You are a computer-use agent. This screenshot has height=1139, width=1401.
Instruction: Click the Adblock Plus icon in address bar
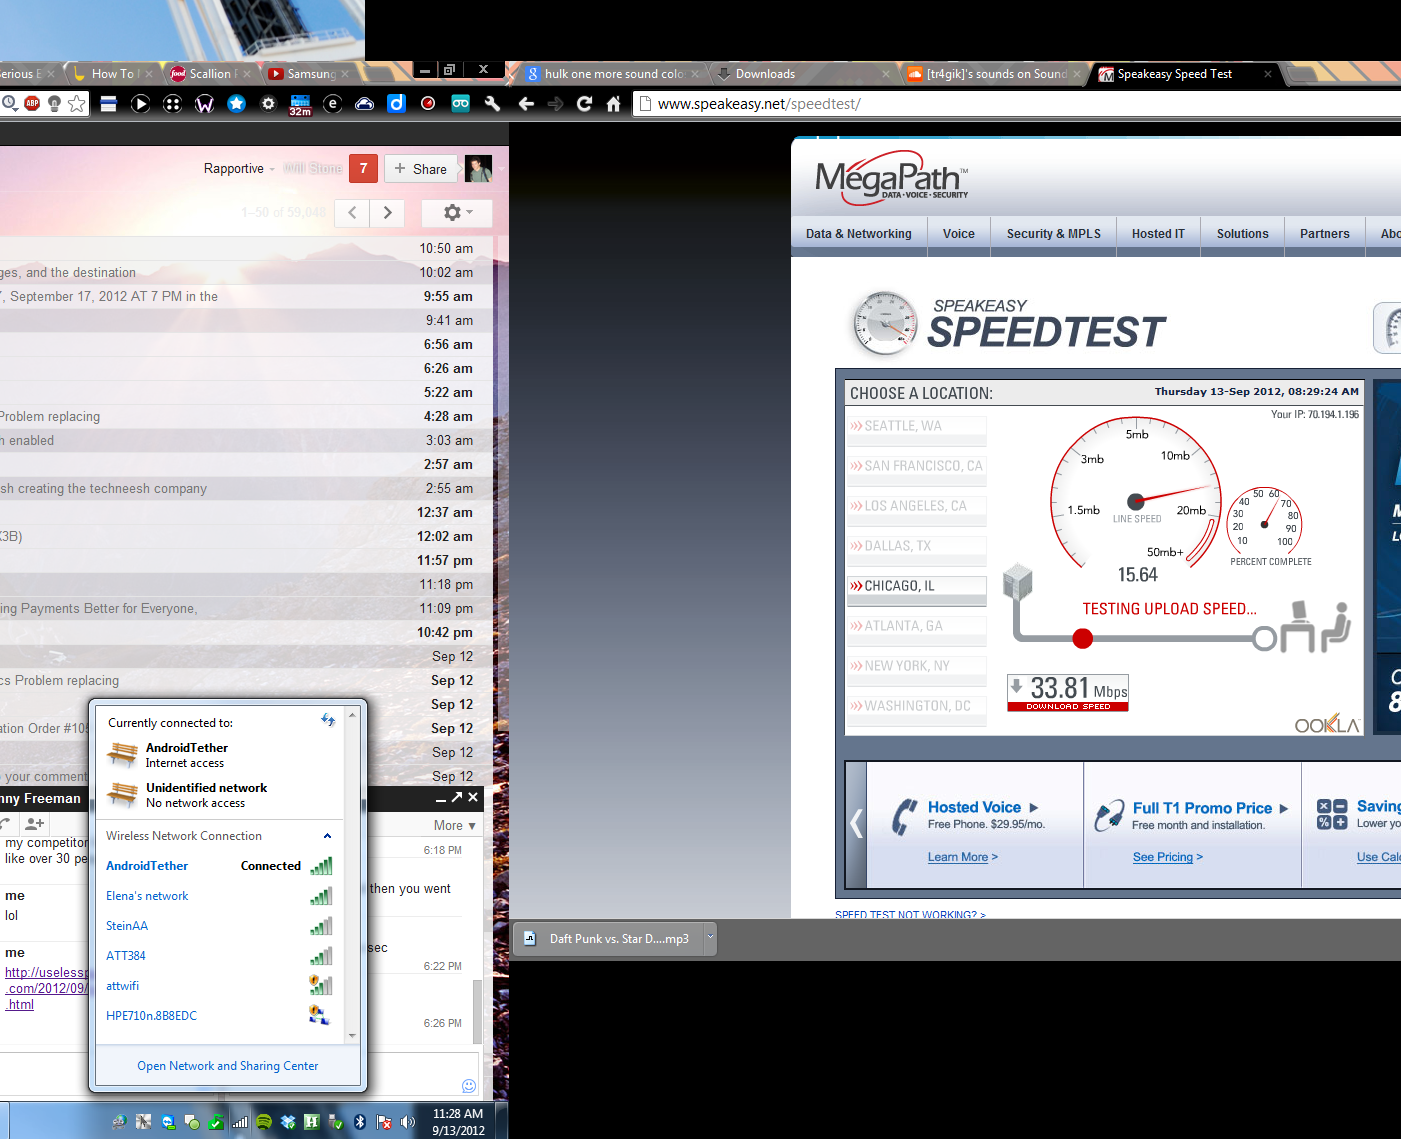(x=32, y=103)
